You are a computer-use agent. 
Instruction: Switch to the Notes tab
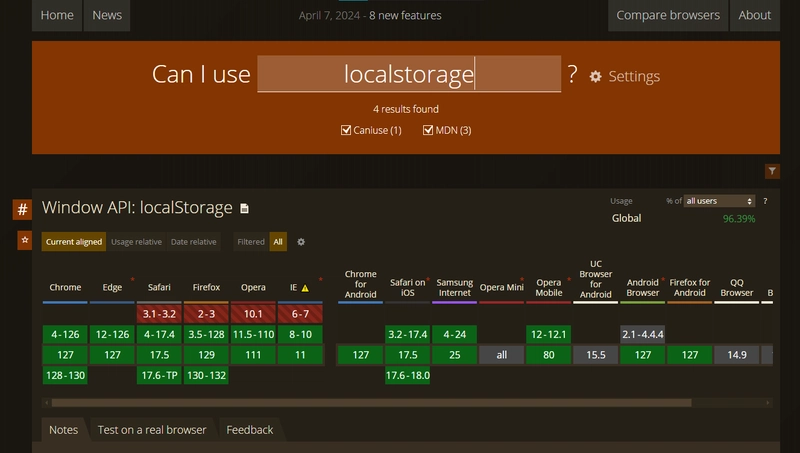tap(64, 430)
